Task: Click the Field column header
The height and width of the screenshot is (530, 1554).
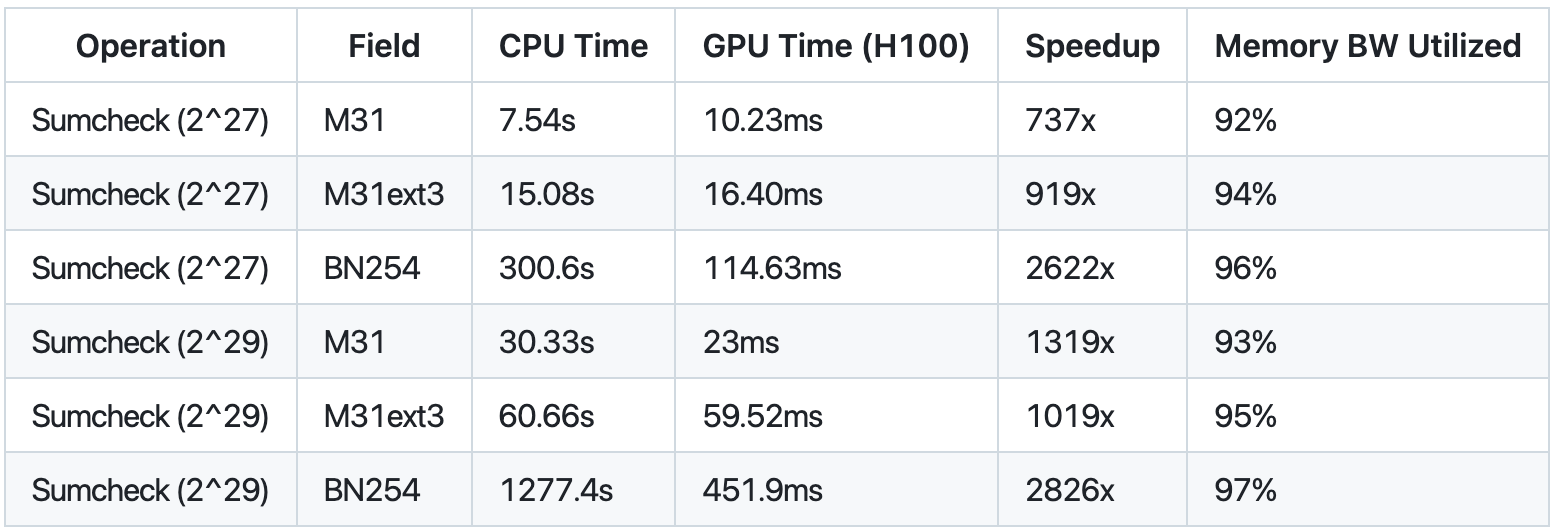Action: click(x=385, y=46)
